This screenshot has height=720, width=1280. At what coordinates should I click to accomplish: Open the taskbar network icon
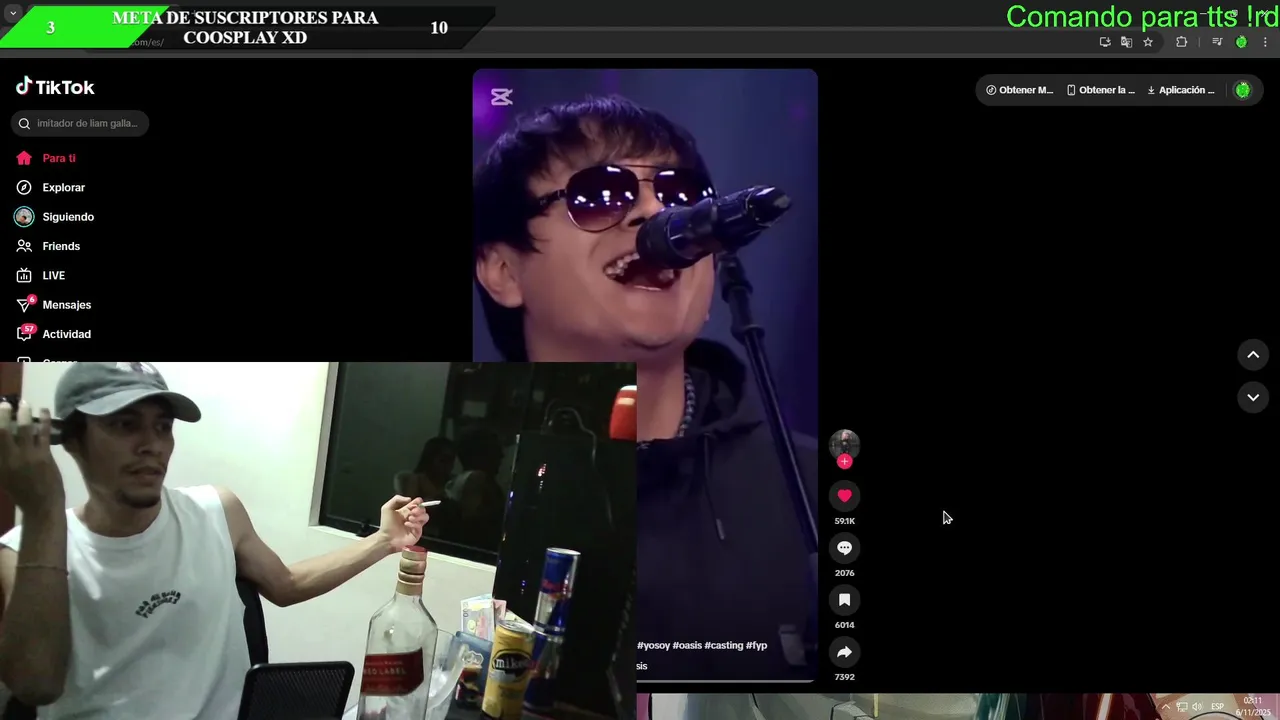[1182, 707]
